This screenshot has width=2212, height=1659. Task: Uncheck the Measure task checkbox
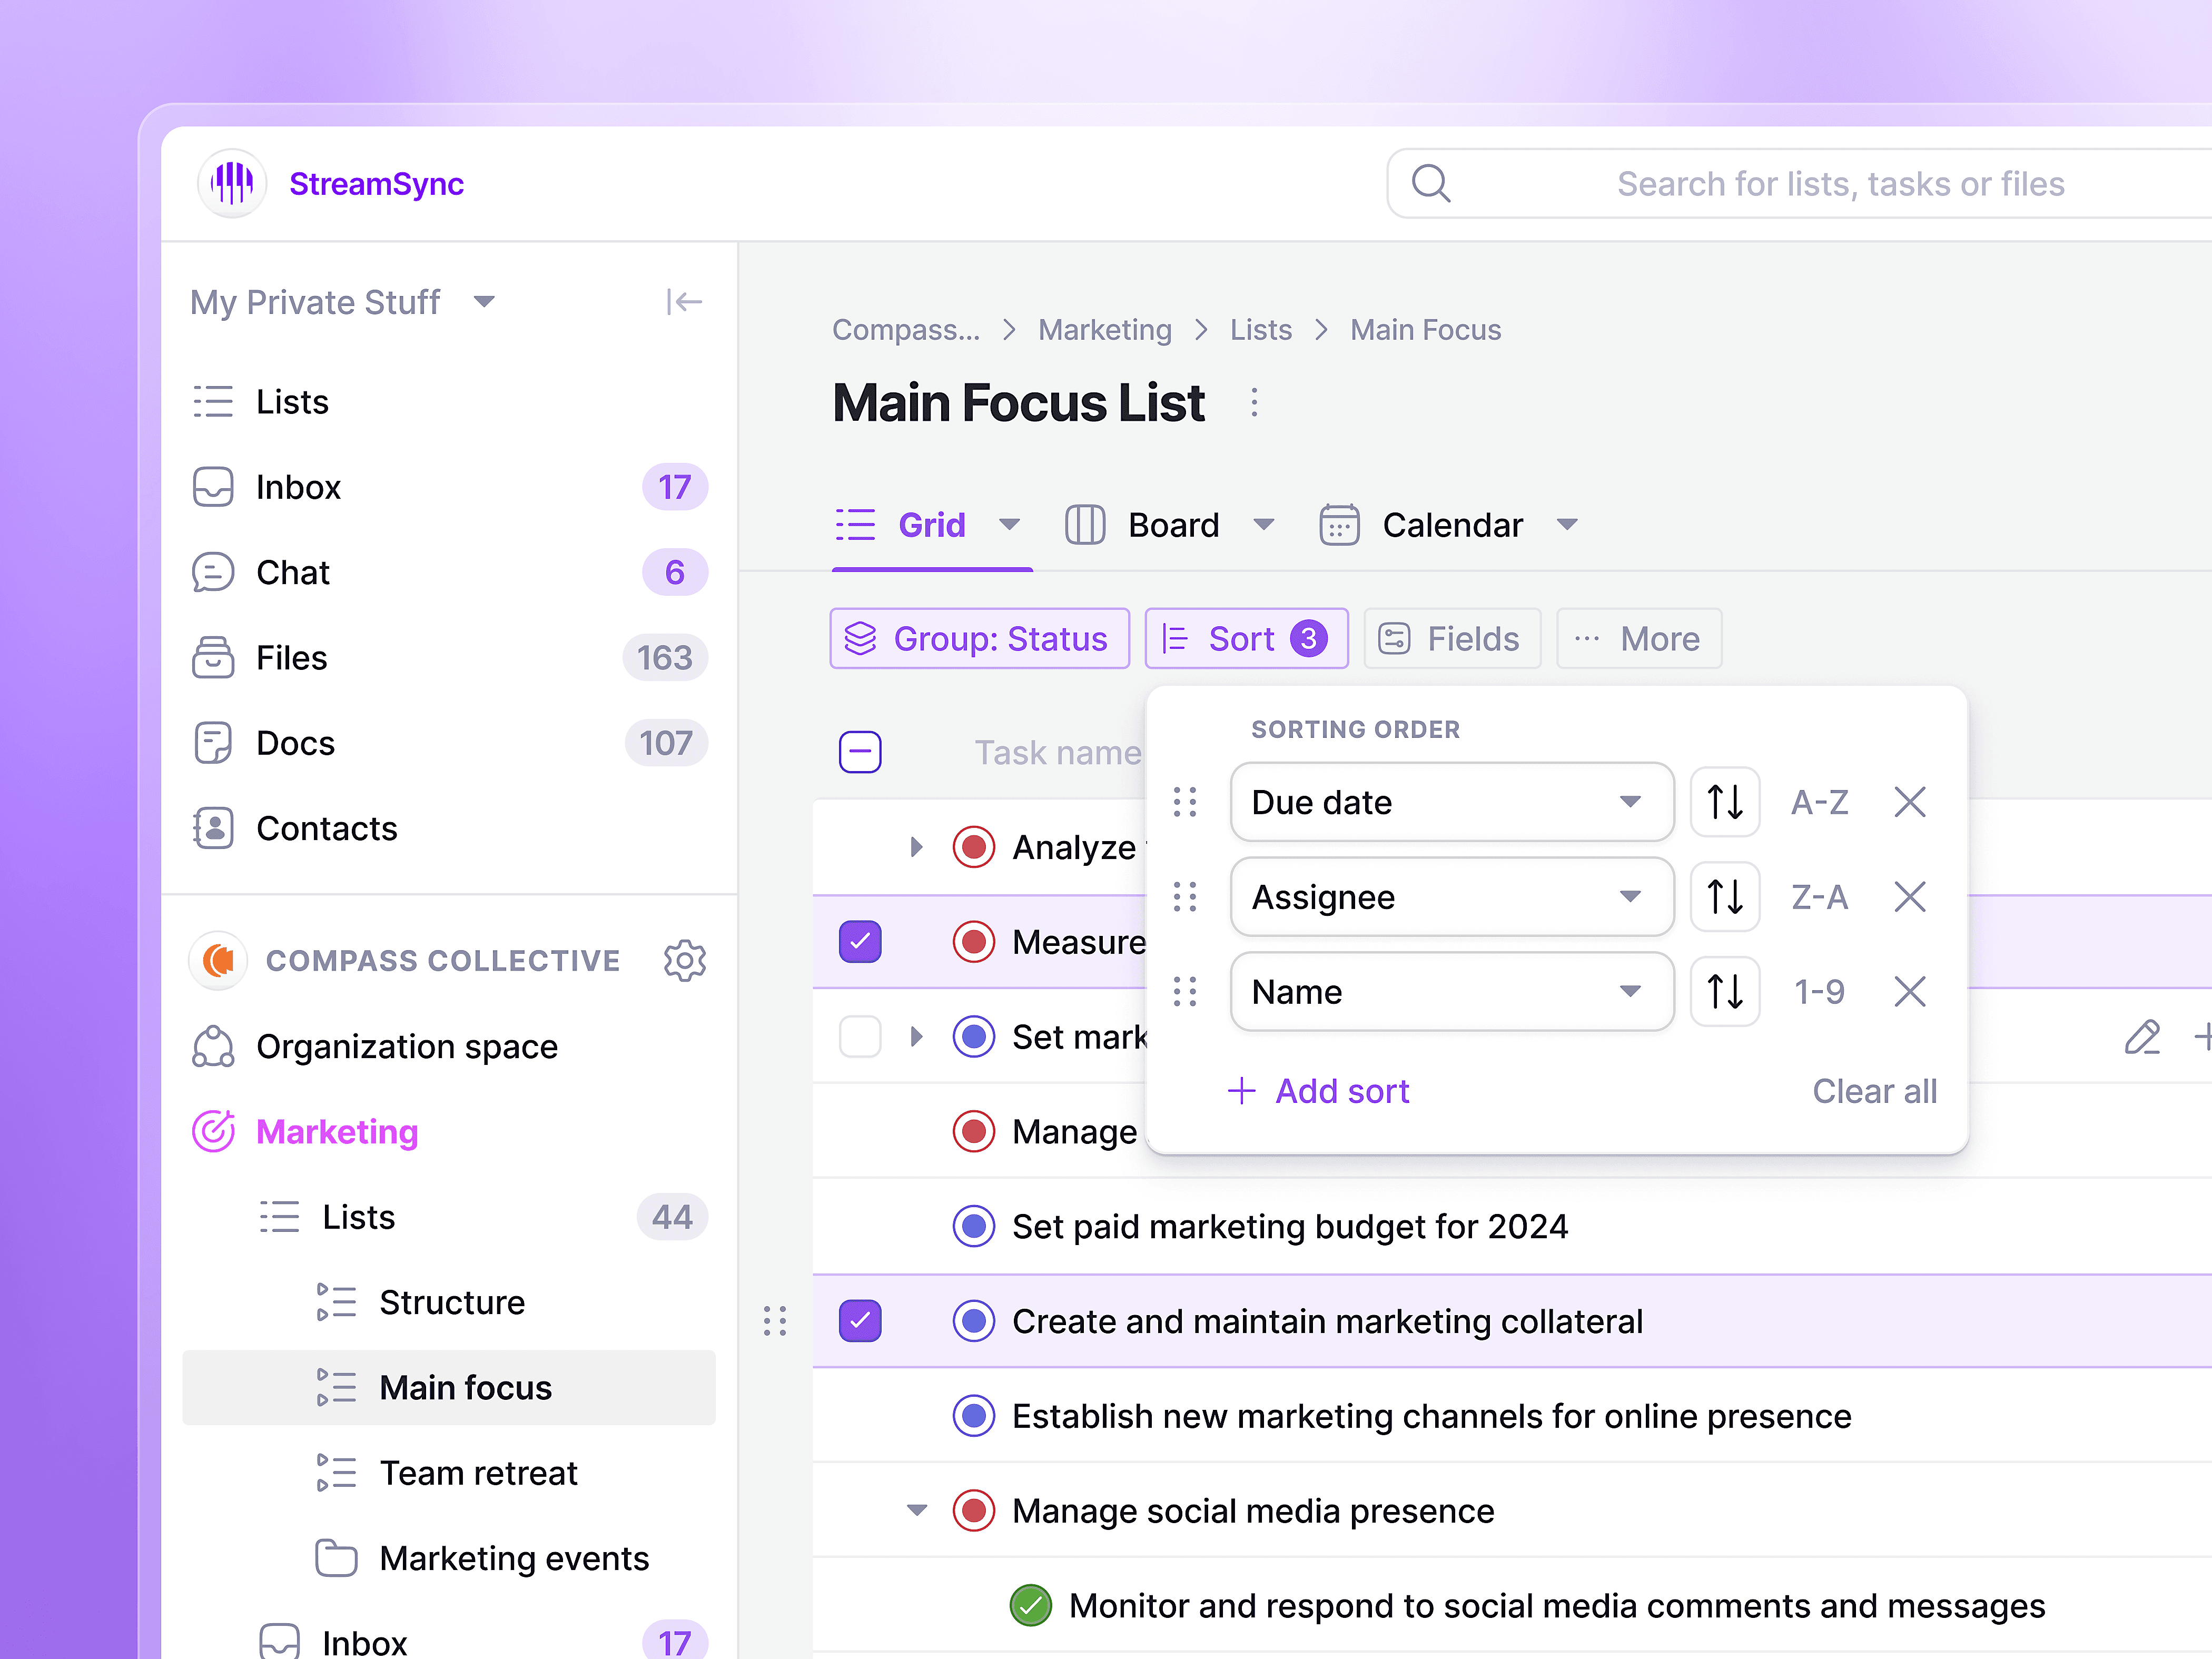[860, 941]
